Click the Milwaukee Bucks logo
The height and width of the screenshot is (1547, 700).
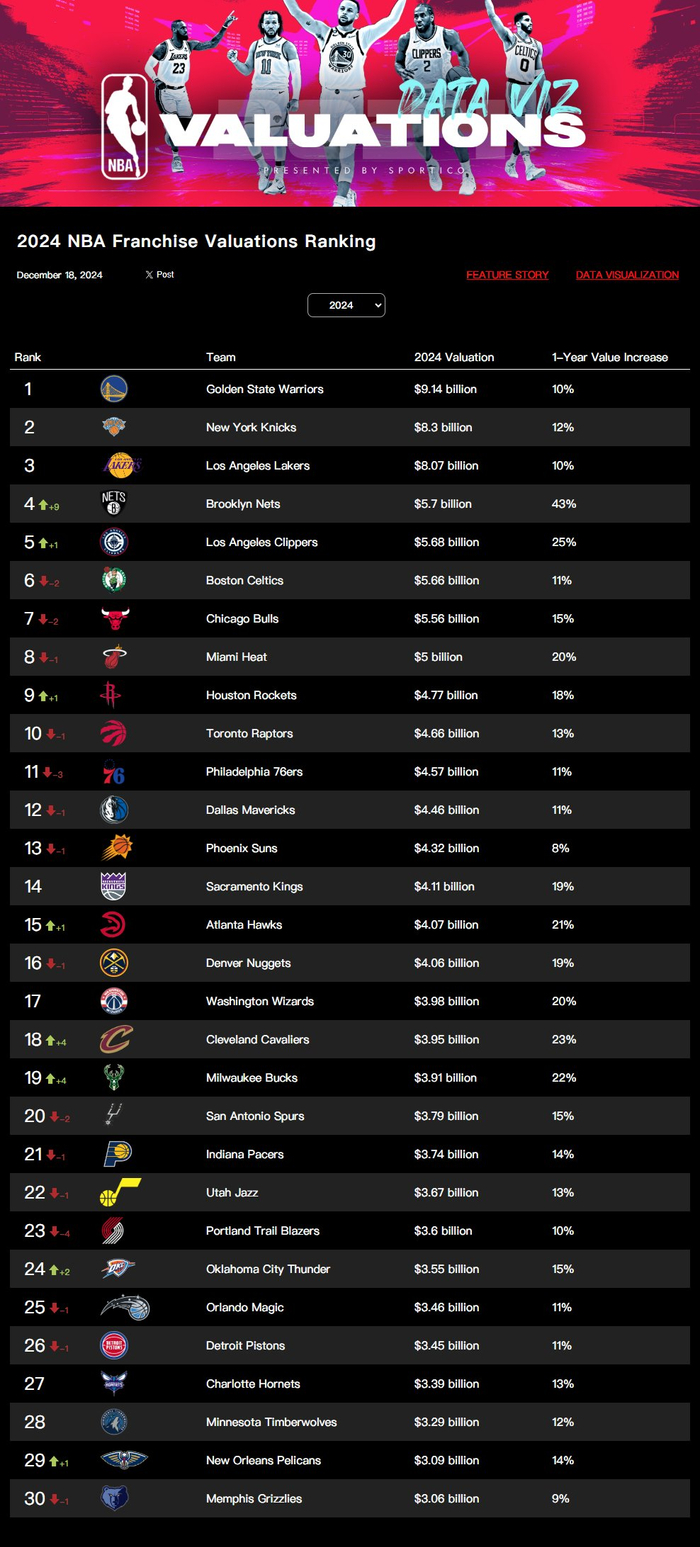[113, 1078]
